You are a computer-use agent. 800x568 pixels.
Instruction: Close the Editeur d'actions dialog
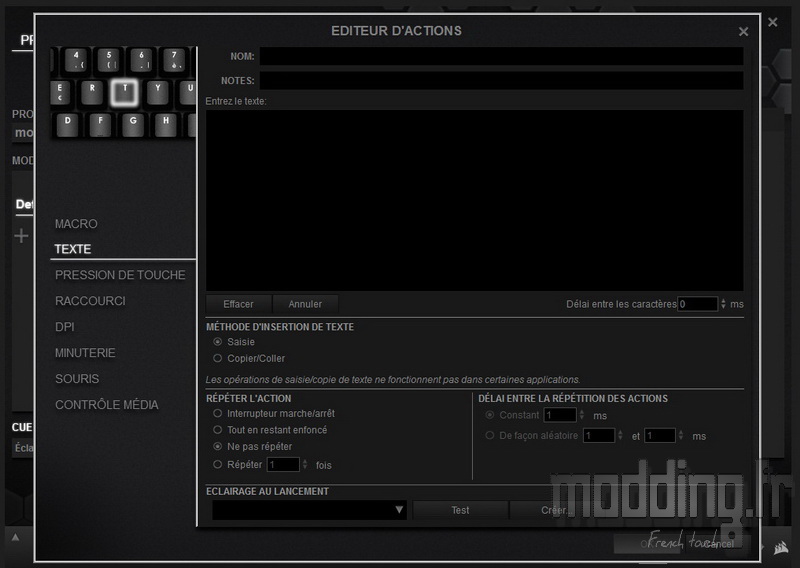pyautogui.click(x=743, y=32)
